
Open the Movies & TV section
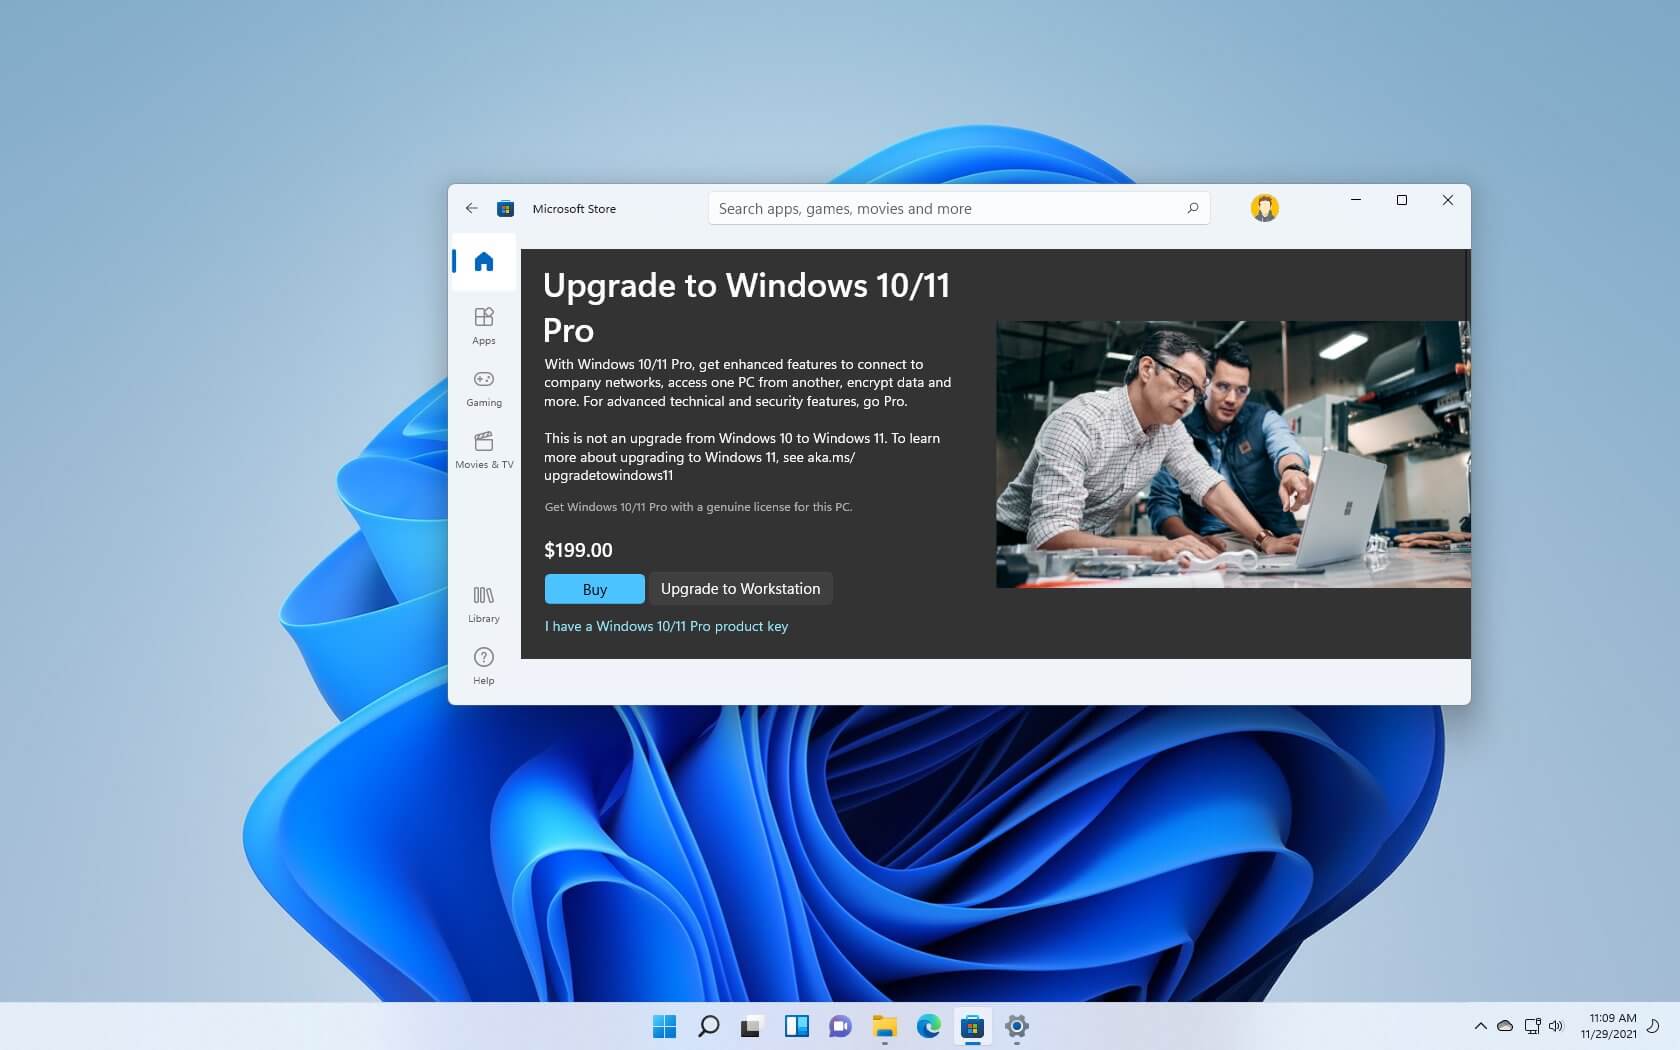483,449
